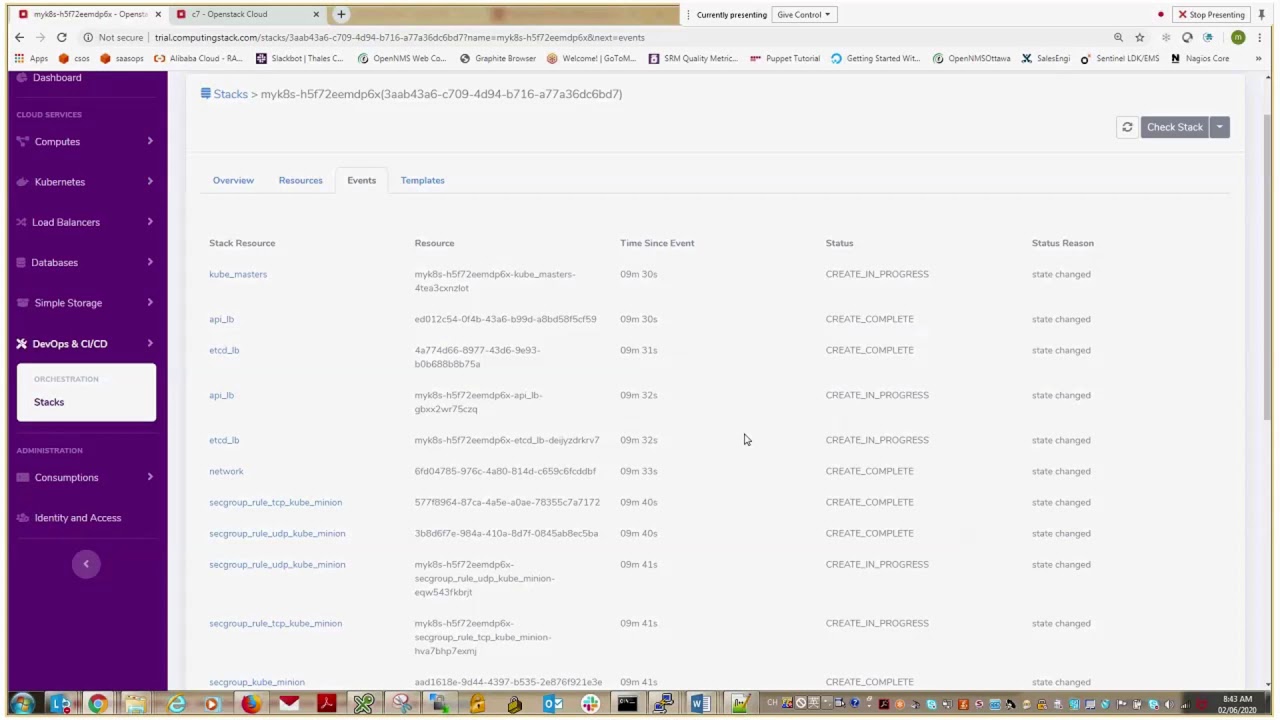Click the Identity and Access sidebar icon

point(21,518)
